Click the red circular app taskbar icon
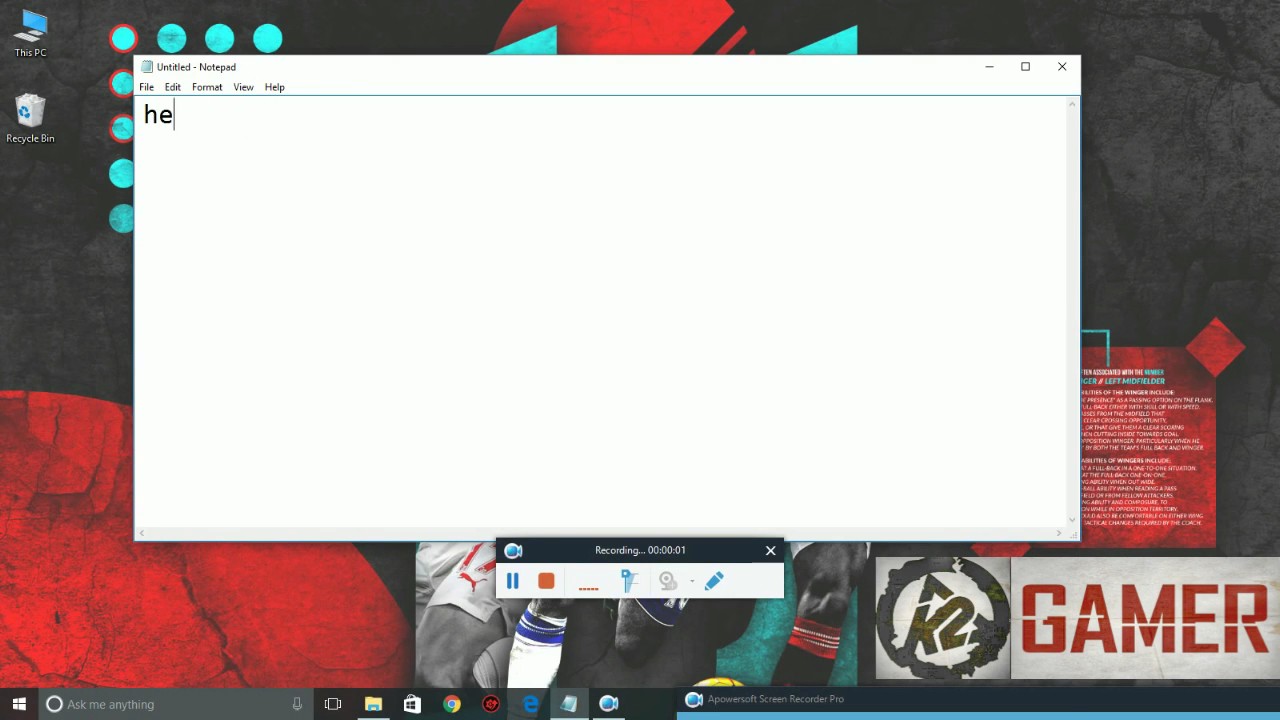1280x720 pixels. click(491, 704)
